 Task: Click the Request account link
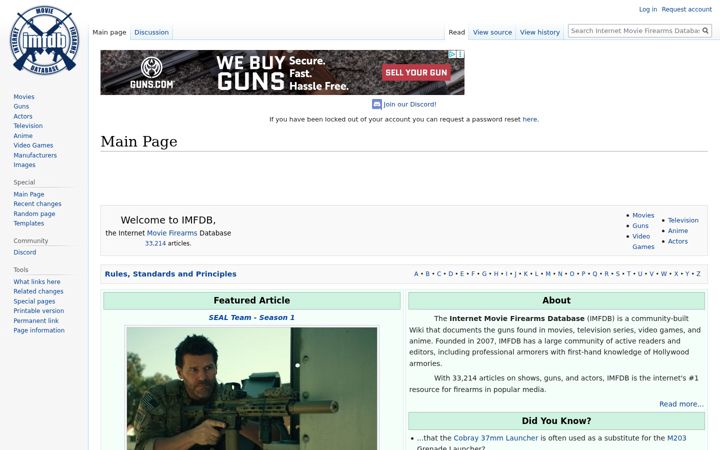coord(686,9)
